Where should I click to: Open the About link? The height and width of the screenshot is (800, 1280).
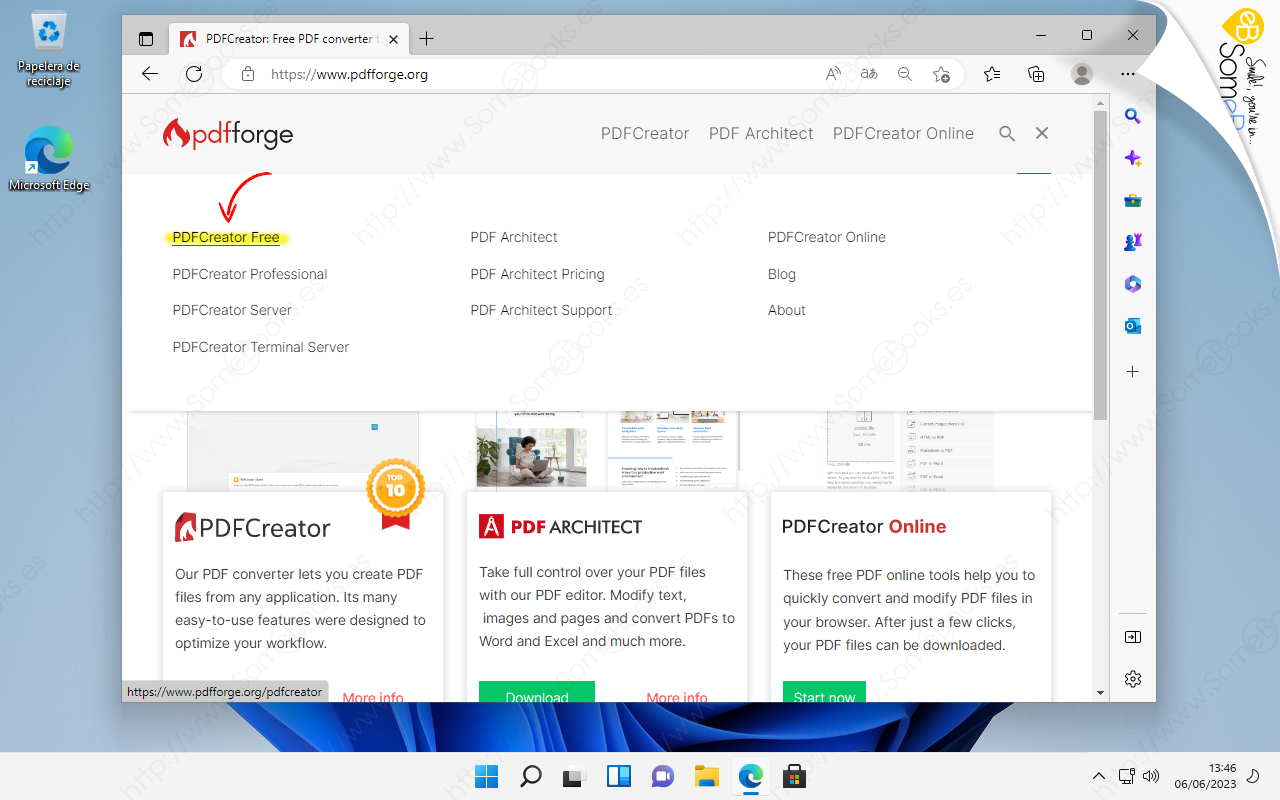(787, 310)
